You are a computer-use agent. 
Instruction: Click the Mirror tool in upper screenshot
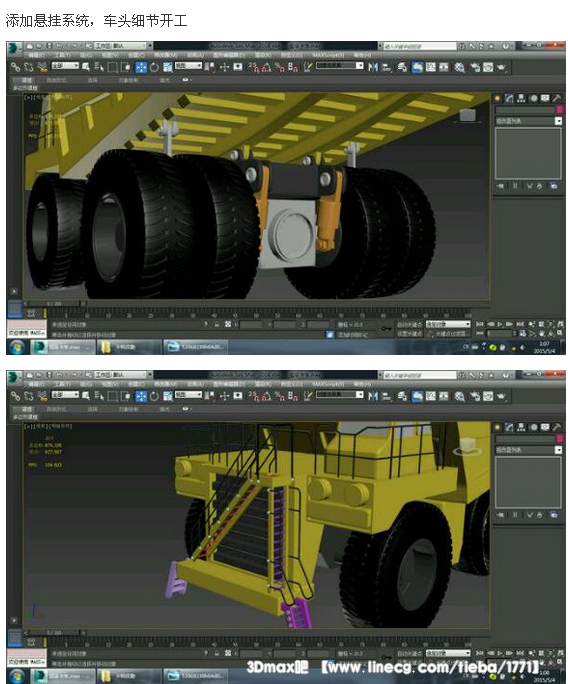pos(372,67)
